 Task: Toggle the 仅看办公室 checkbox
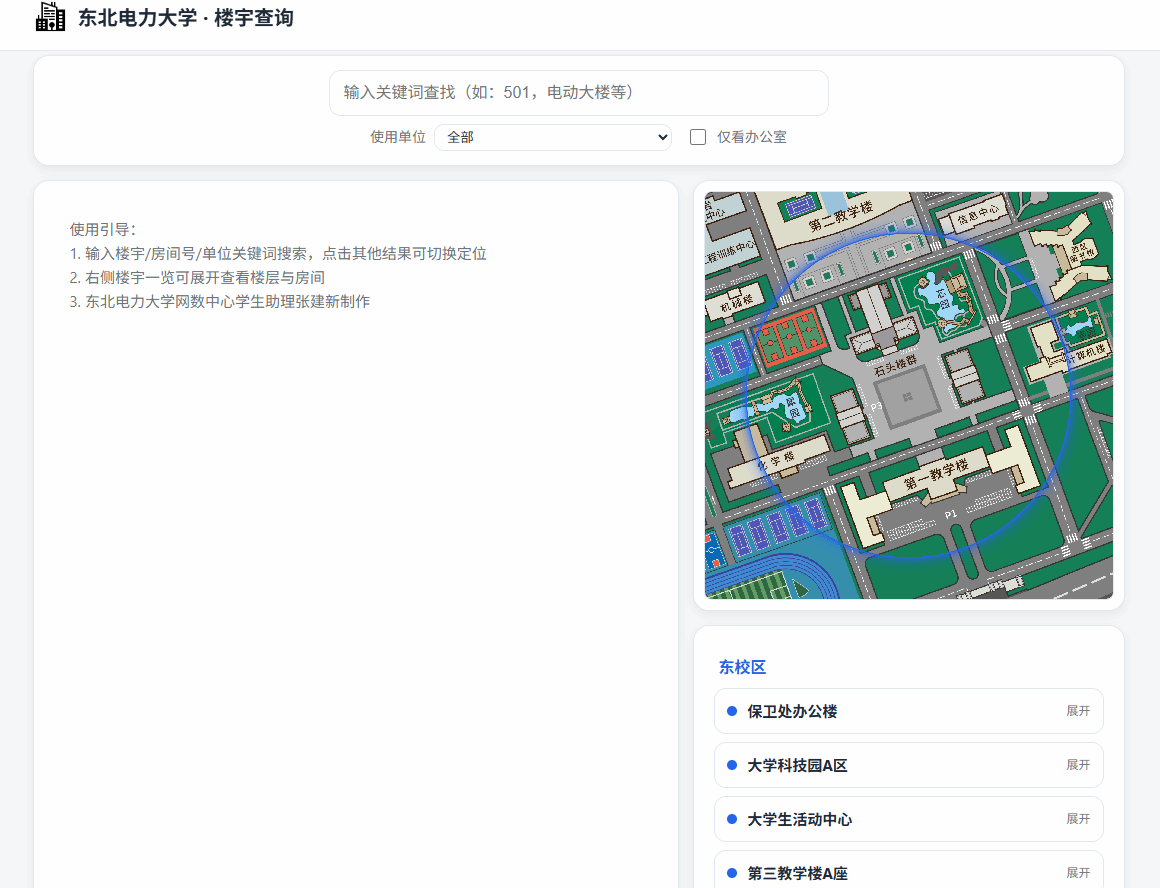click(x=698, y=137)
